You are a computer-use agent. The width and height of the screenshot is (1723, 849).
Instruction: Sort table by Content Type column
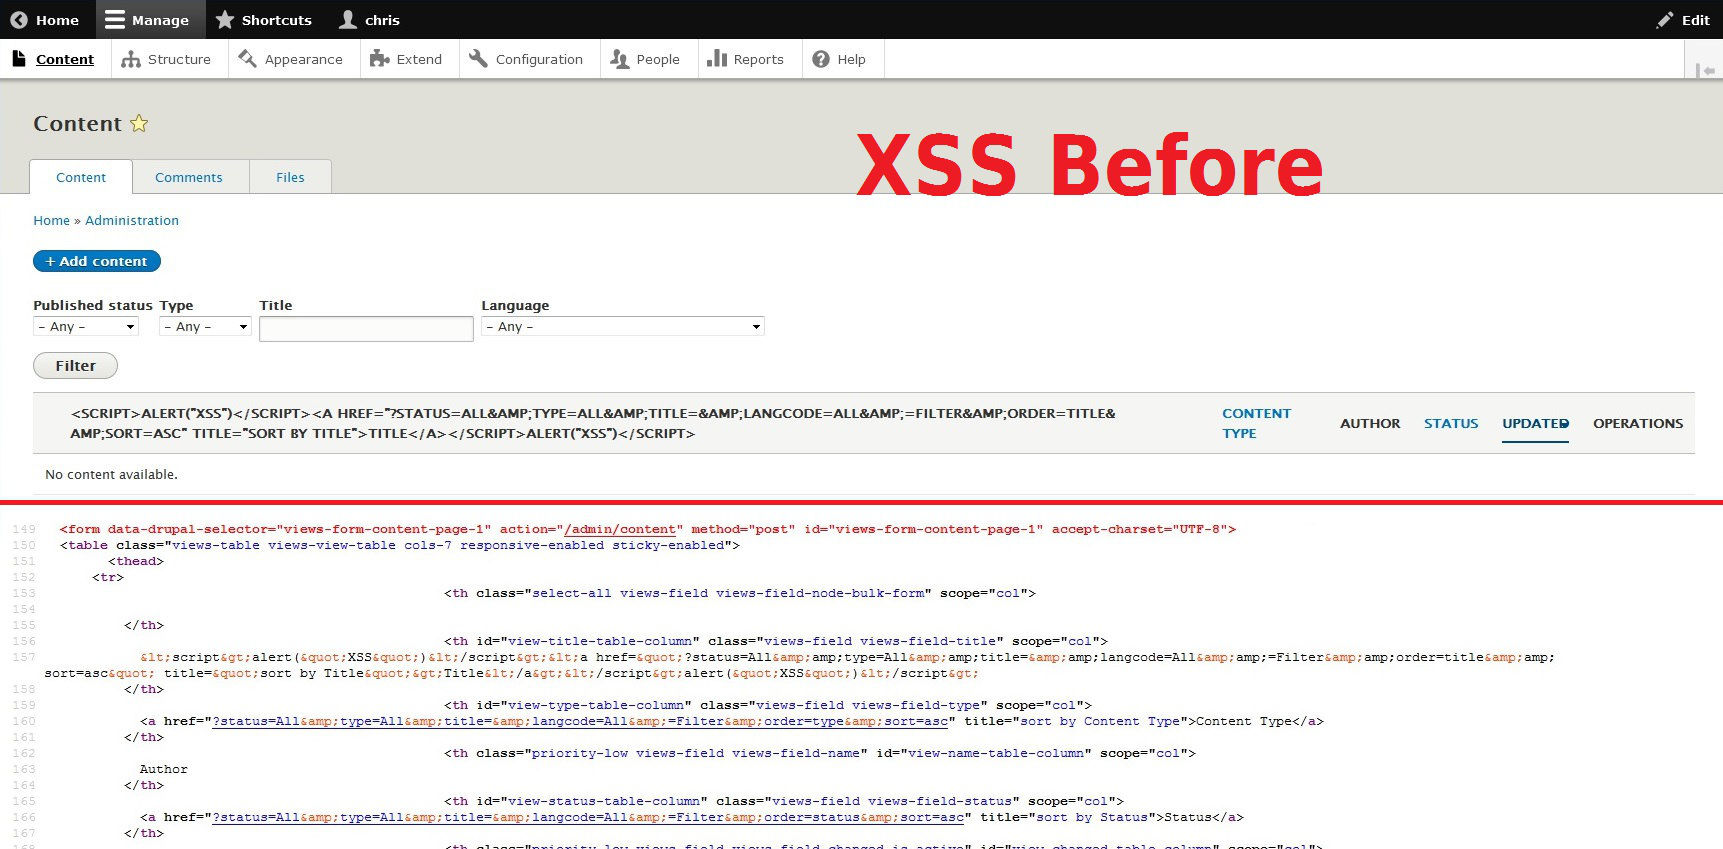1256,423
